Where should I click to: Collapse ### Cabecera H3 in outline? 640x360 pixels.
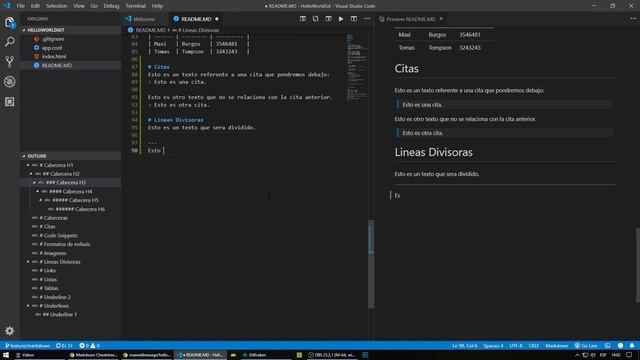click(34, 182)
